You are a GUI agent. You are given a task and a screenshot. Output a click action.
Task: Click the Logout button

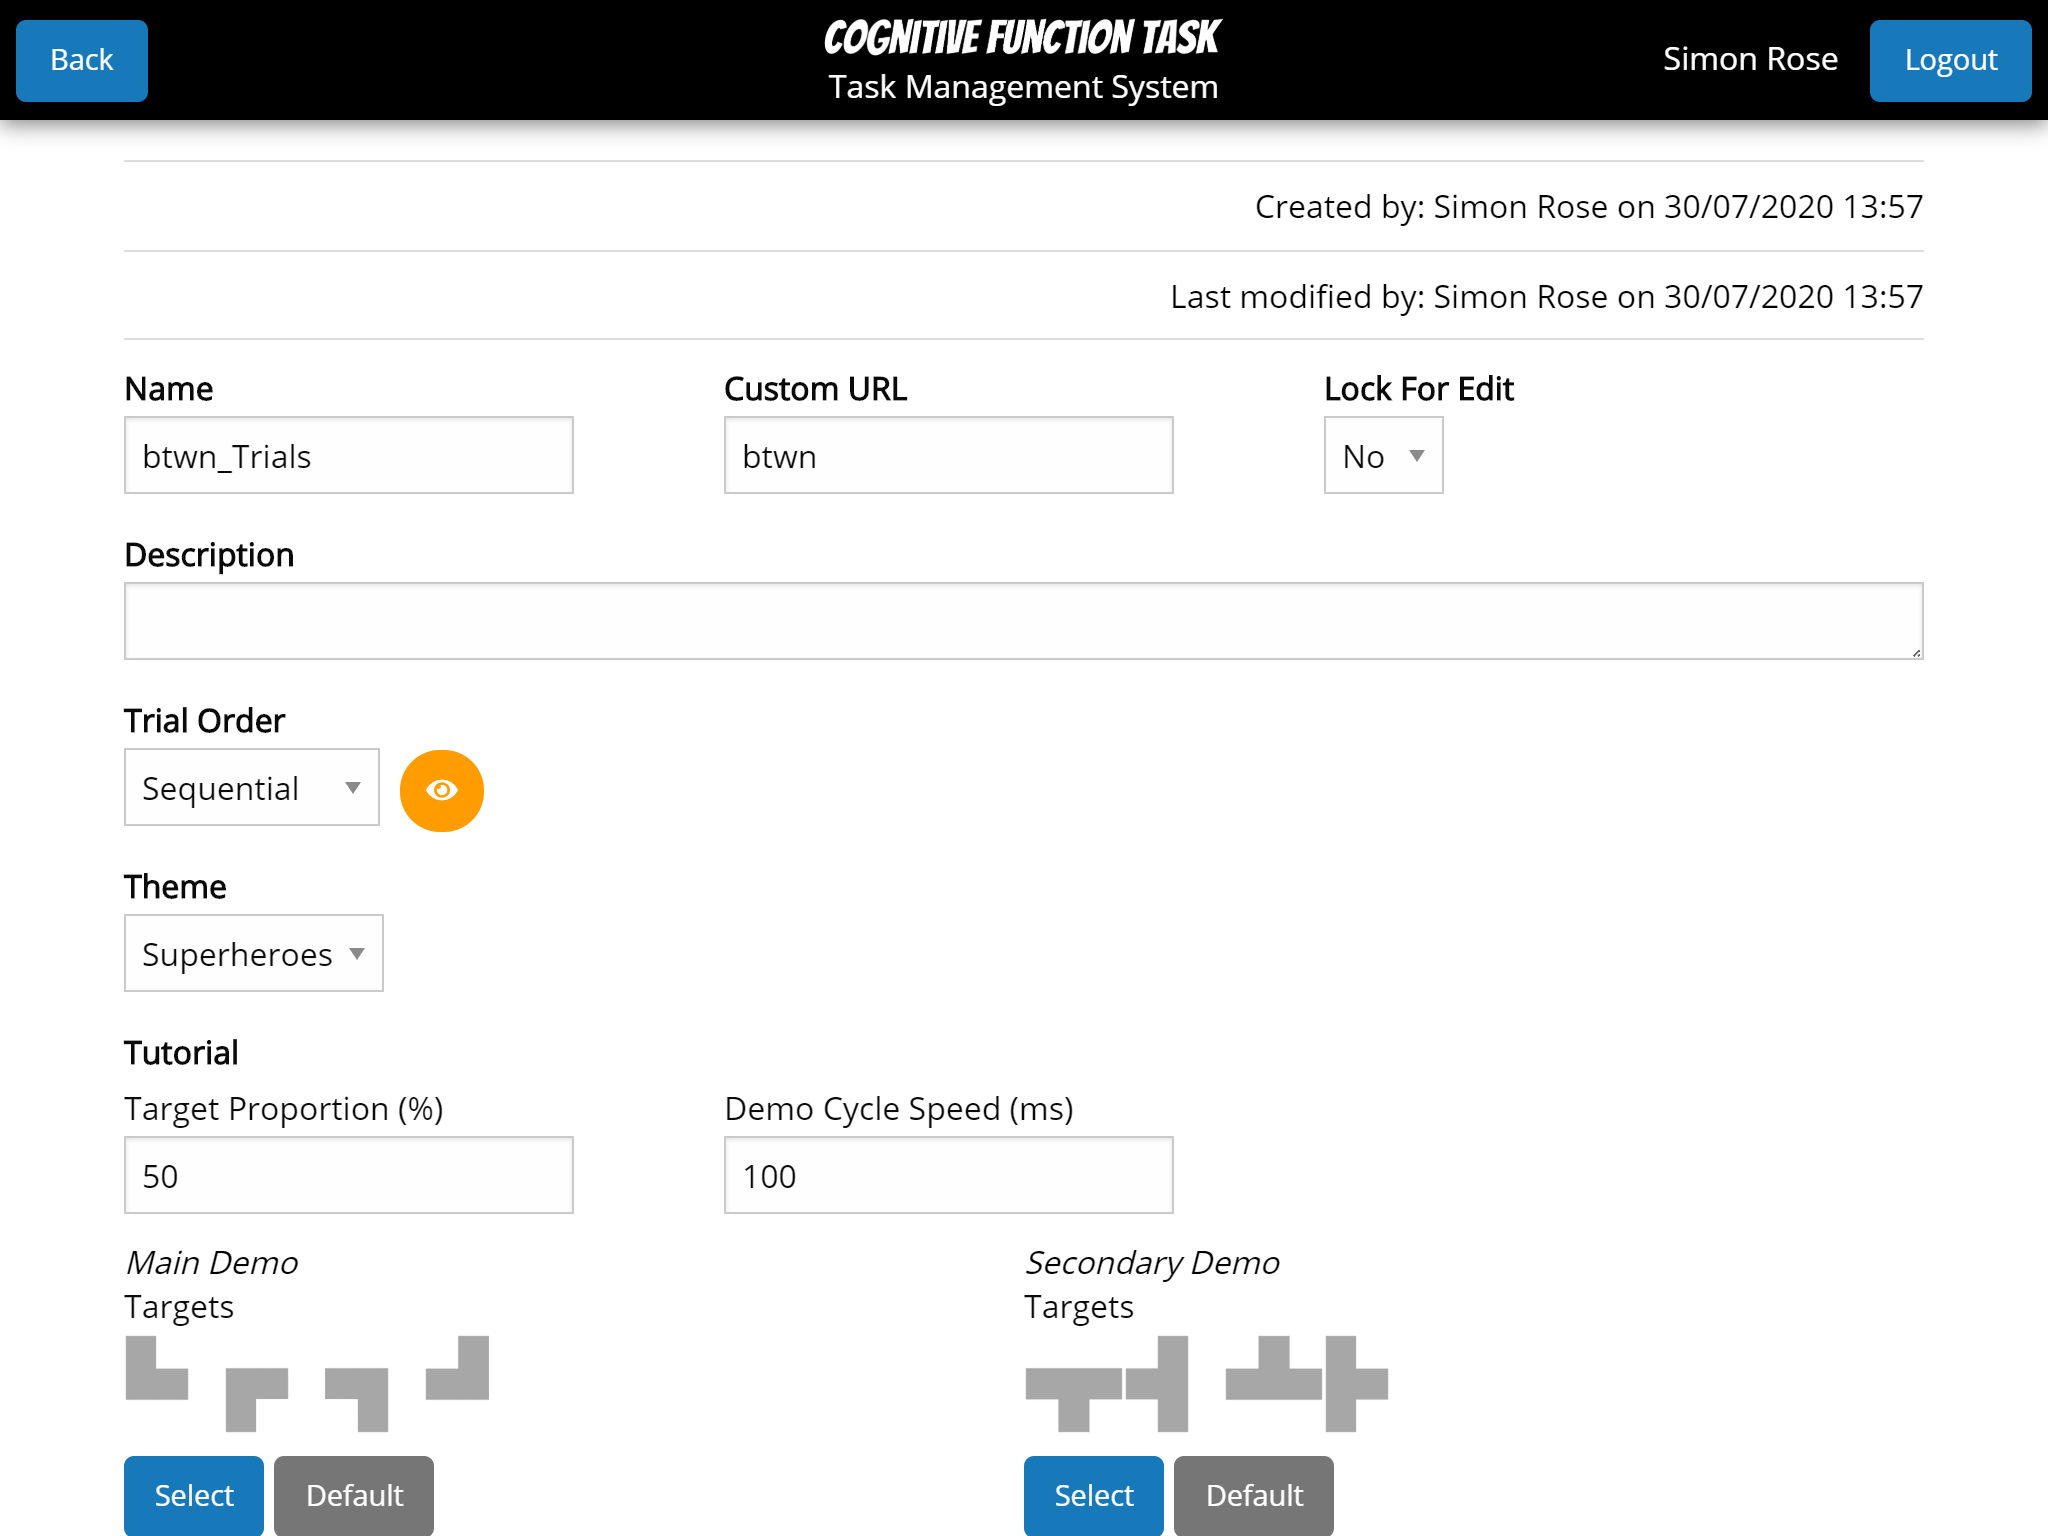pyautogui.click(x=1950, y=60)
